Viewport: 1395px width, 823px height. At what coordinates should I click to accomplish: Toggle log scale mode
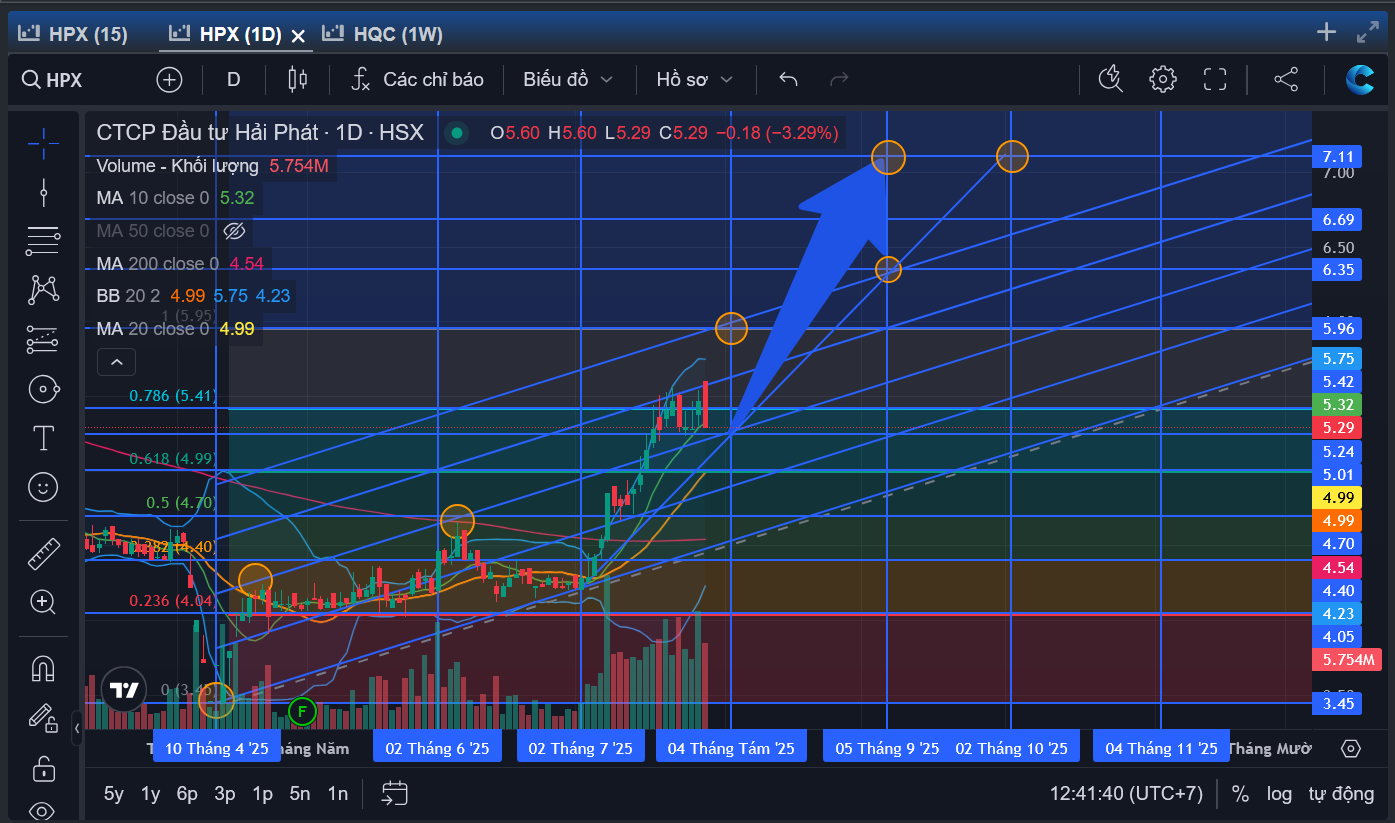1279,794
